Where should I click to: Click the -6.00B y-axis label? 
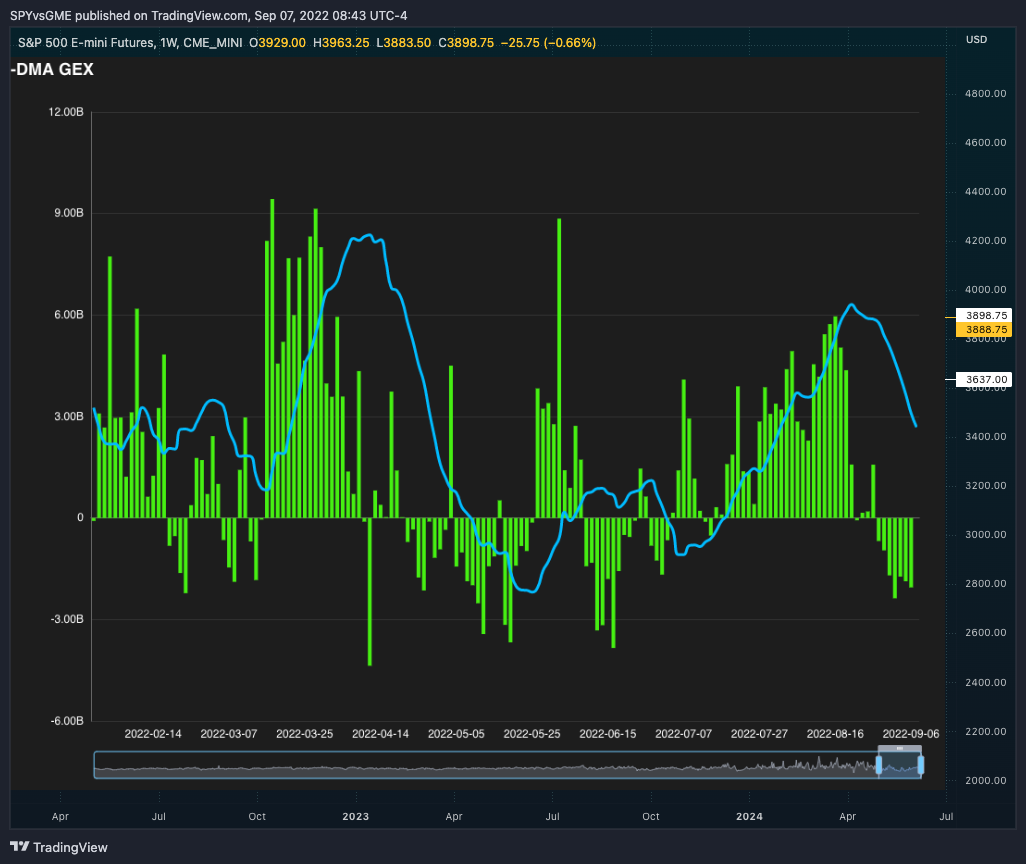pyautogui.click(x=67, y=721)
